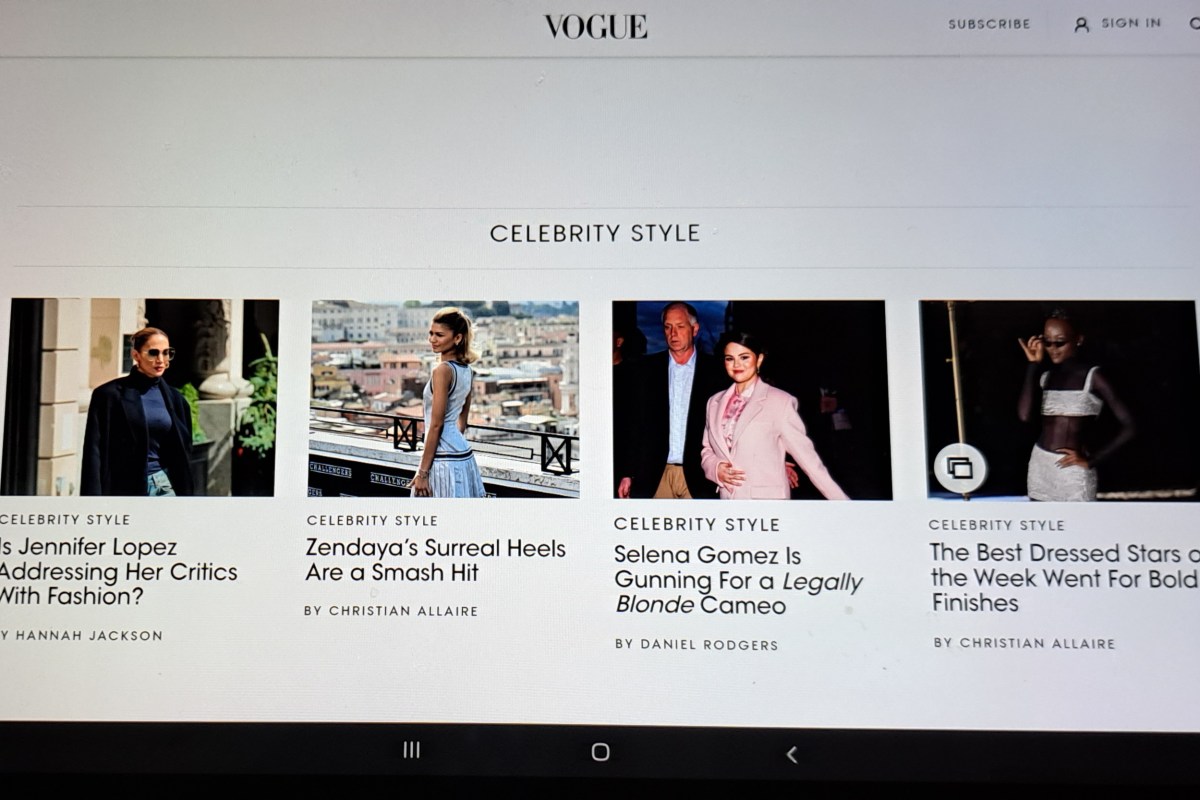Read the Selena Gomez Legally Blonde Cameo article

pos(738,580)
